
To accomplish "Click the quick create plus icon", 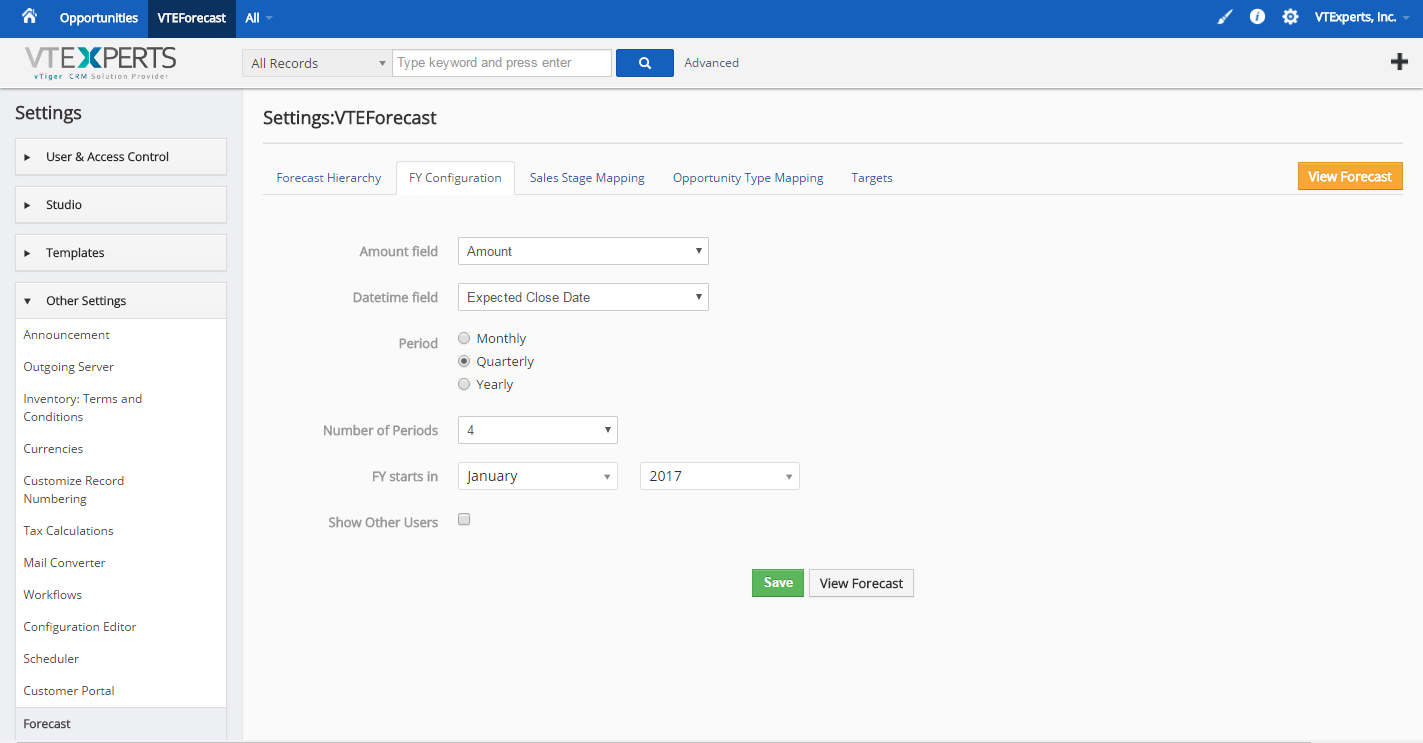I will pos(1399,62).
